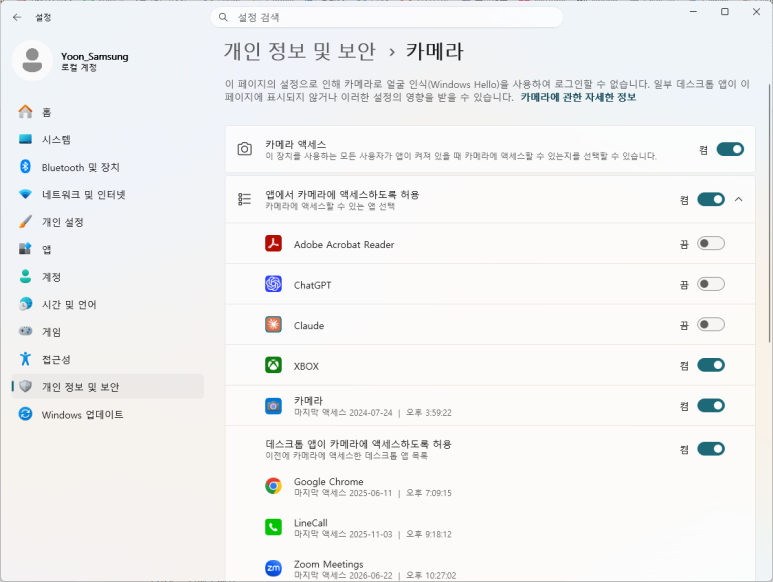Open the 홈 page in sidebar

point(107,112)
